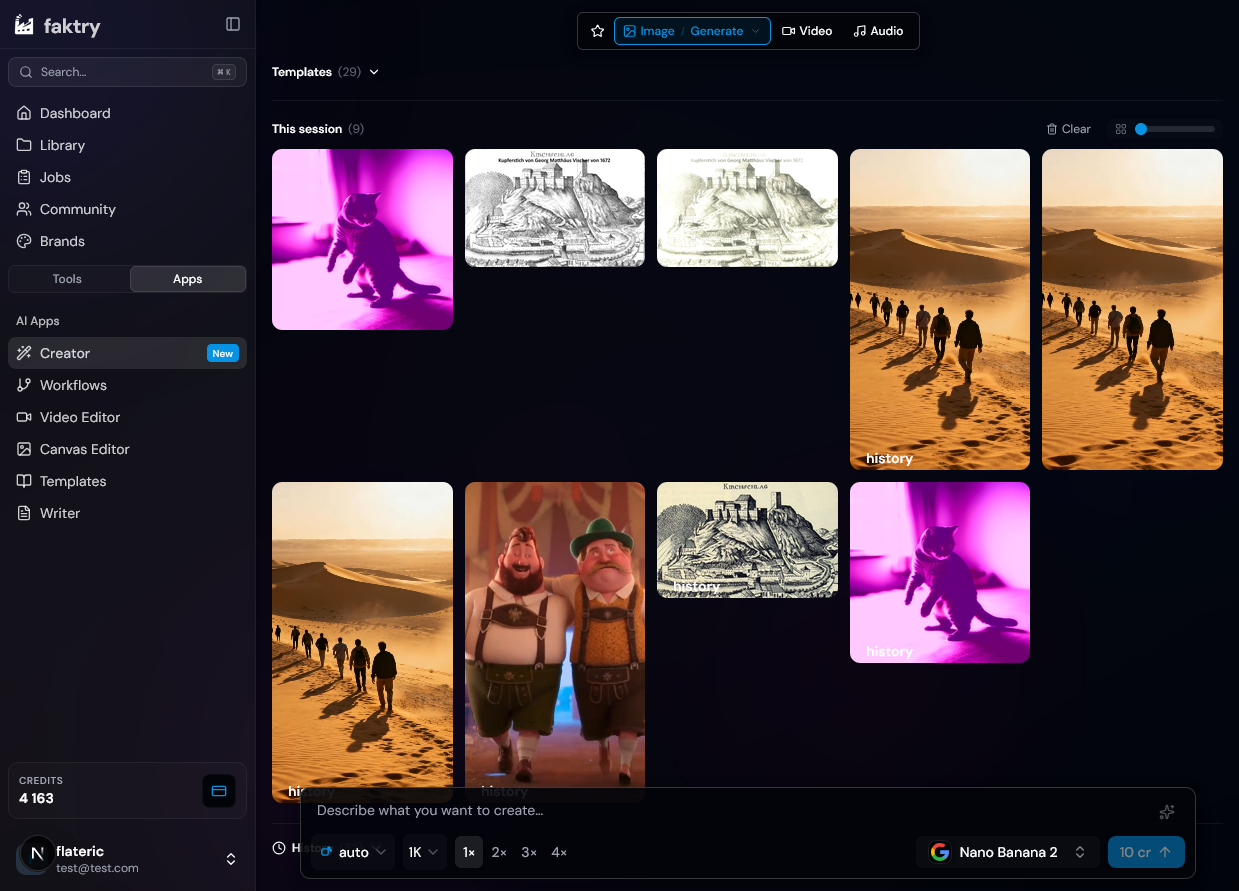The width and height of the screenshot is (1239, 891).
Task: Open the first pink cat thumbnail
Action: pos(362,239)
